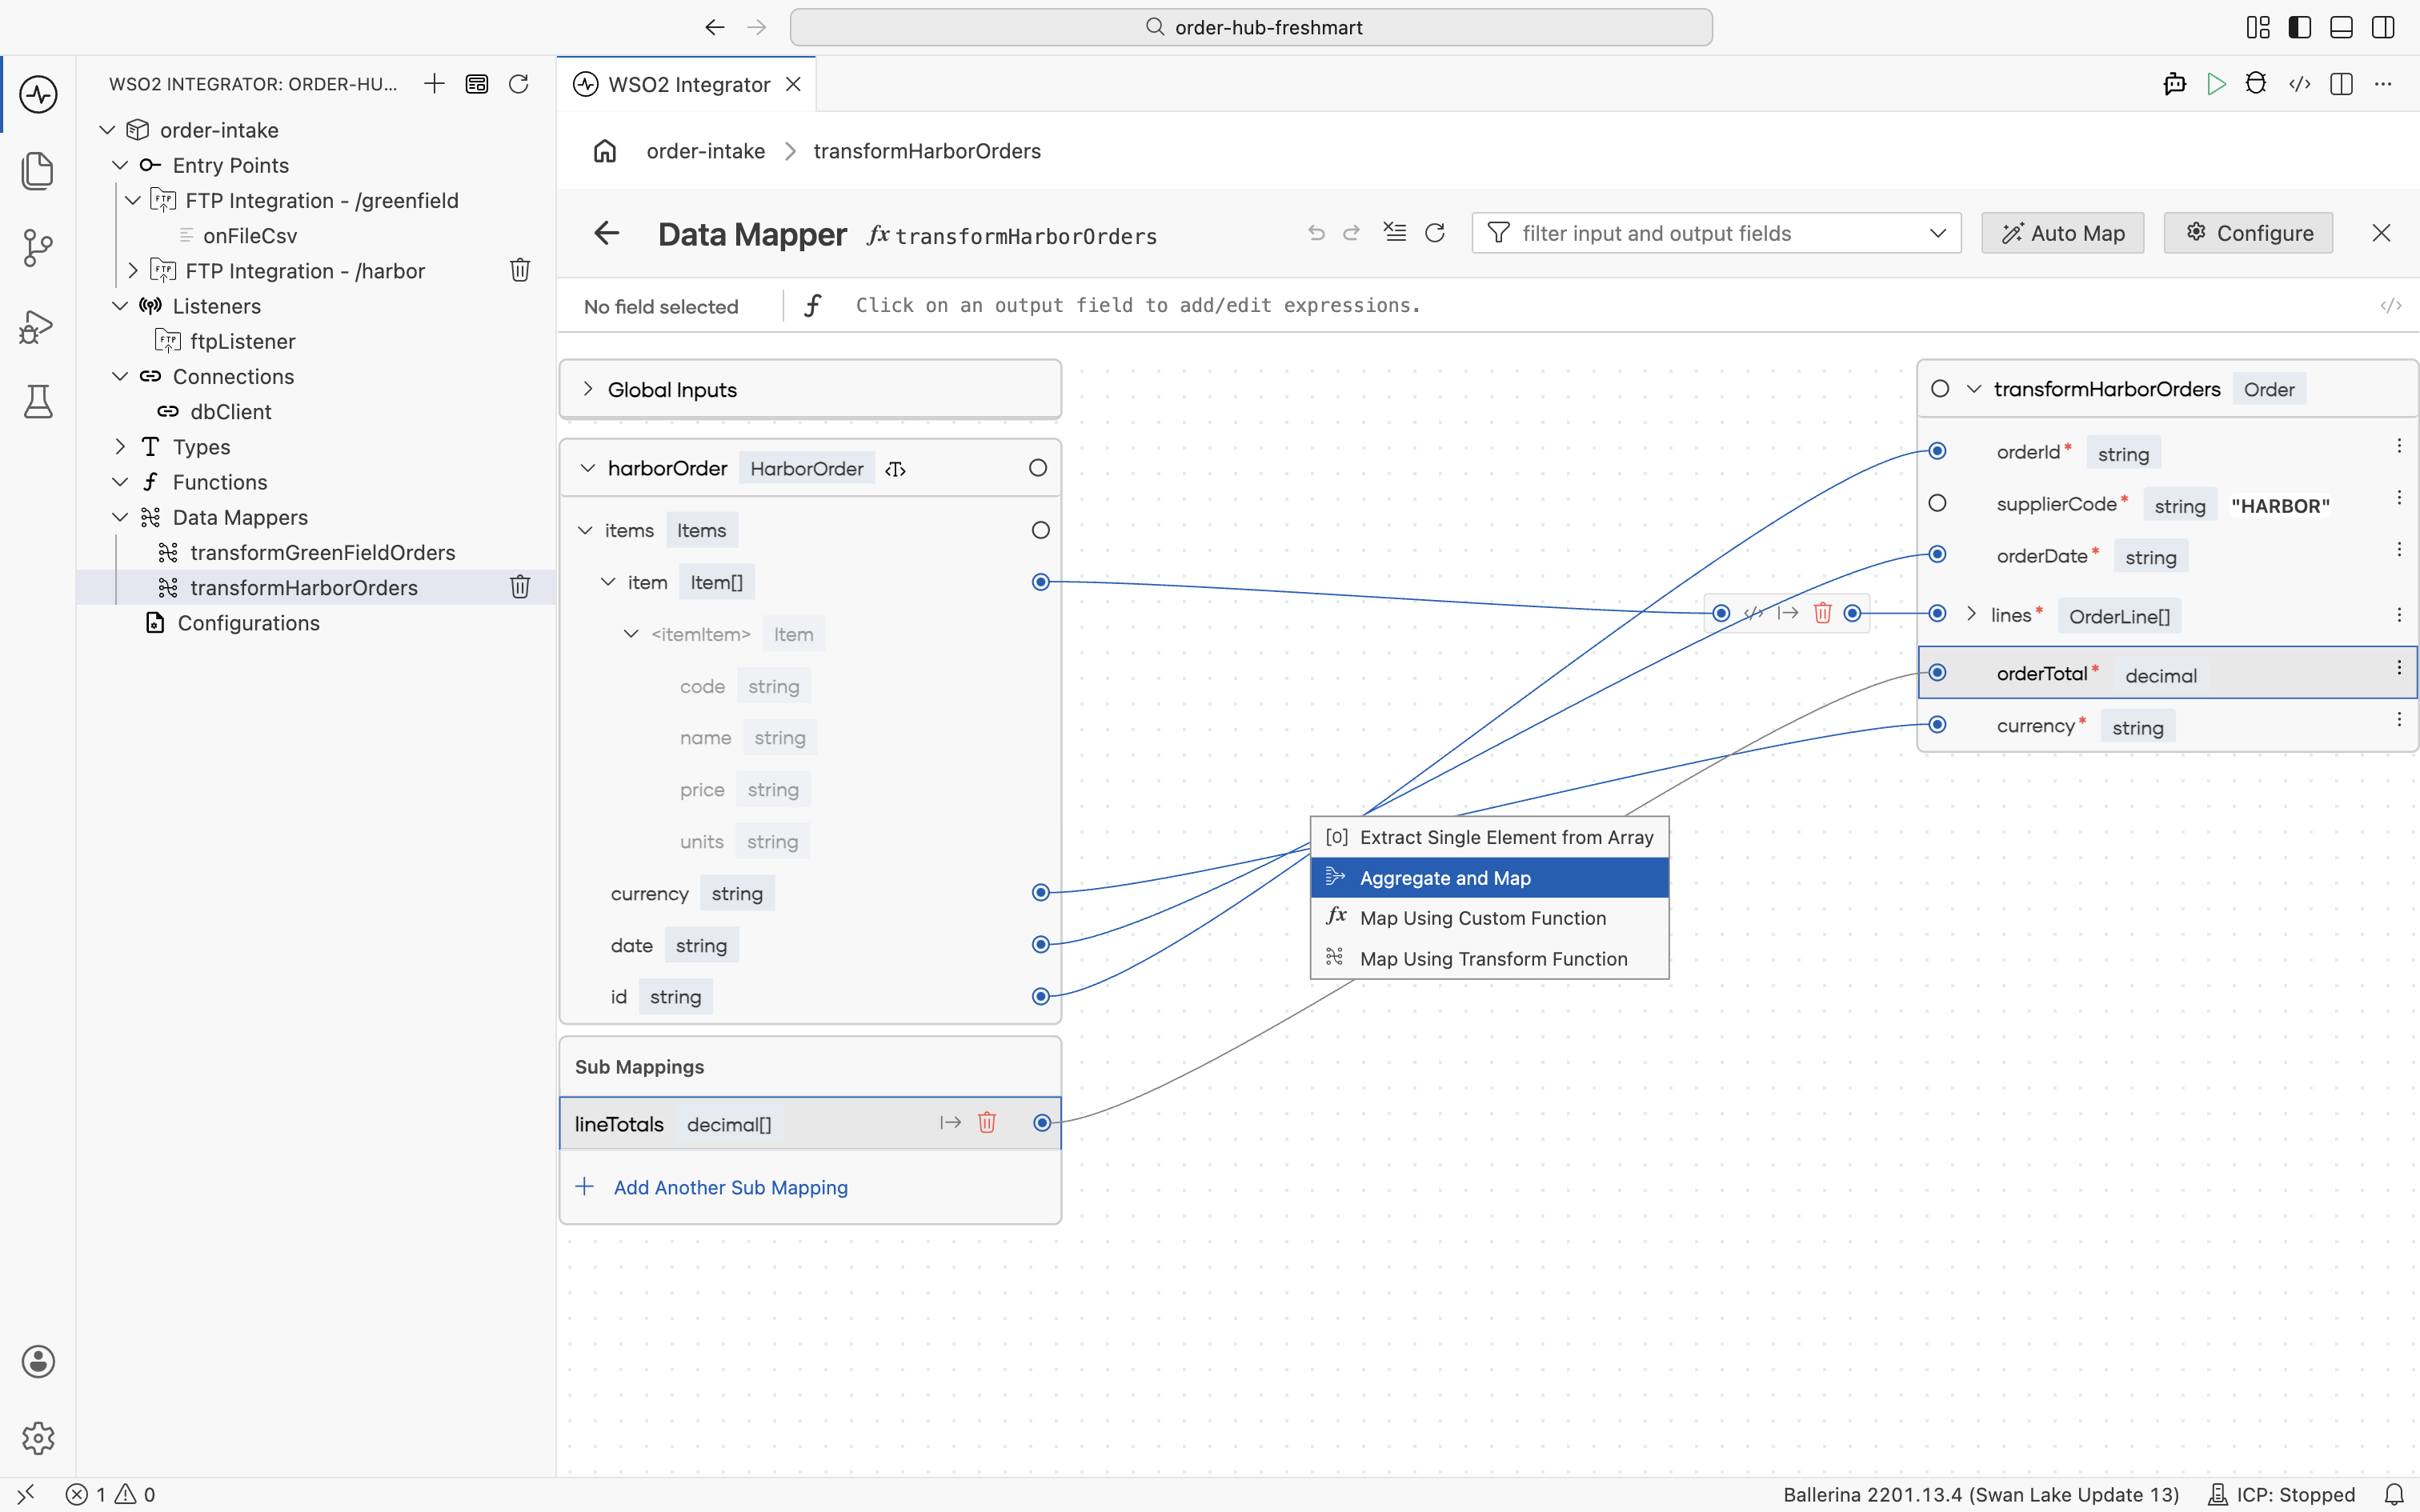
Task: Delete the link on the lines mapping
Action: (x=1822, y=613)
